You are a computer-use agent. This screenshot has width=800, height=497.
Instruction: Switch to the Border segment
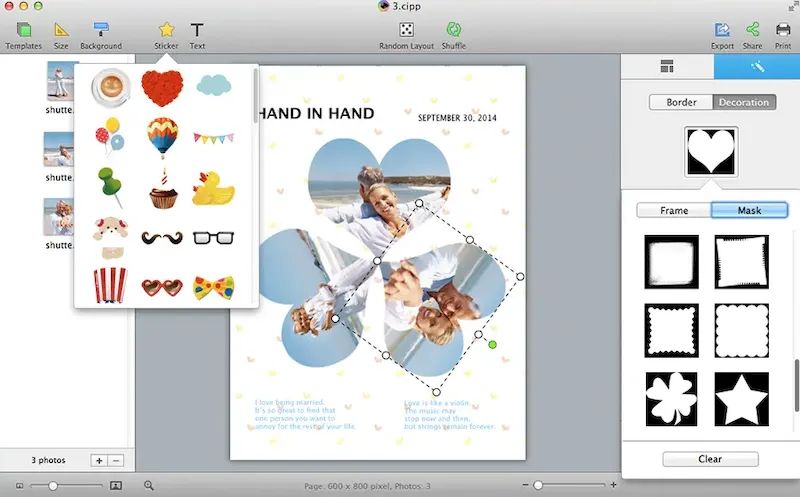(681, 102)
